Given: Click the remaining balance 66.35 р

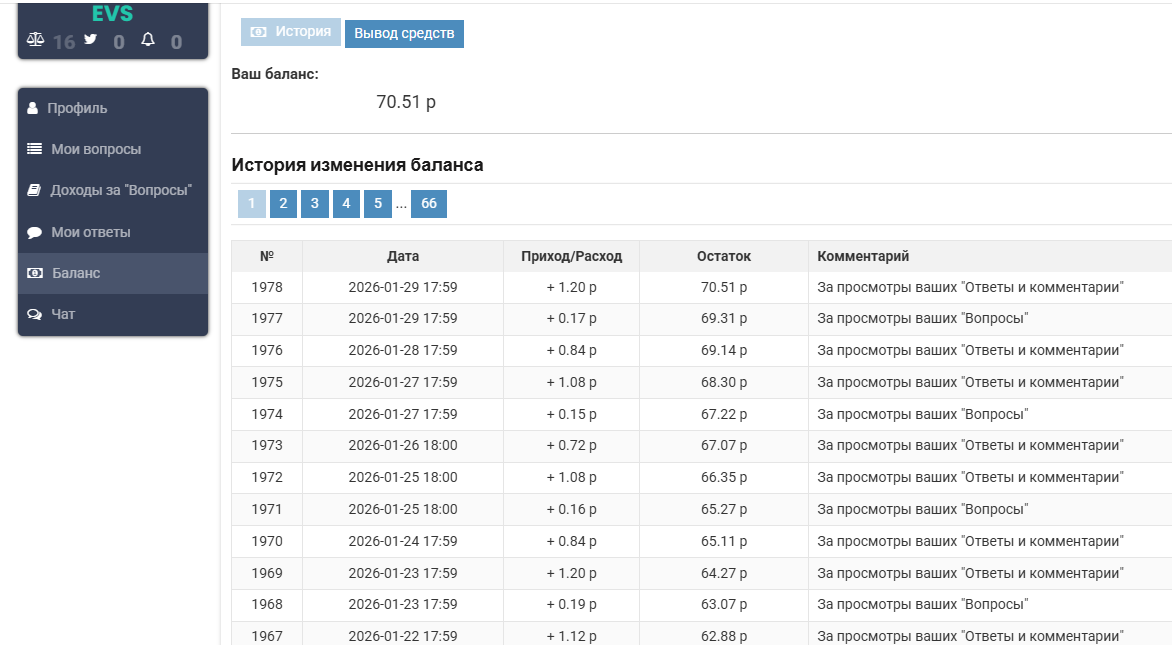Looking at the screenshot, I should click(x=724, y=478).
